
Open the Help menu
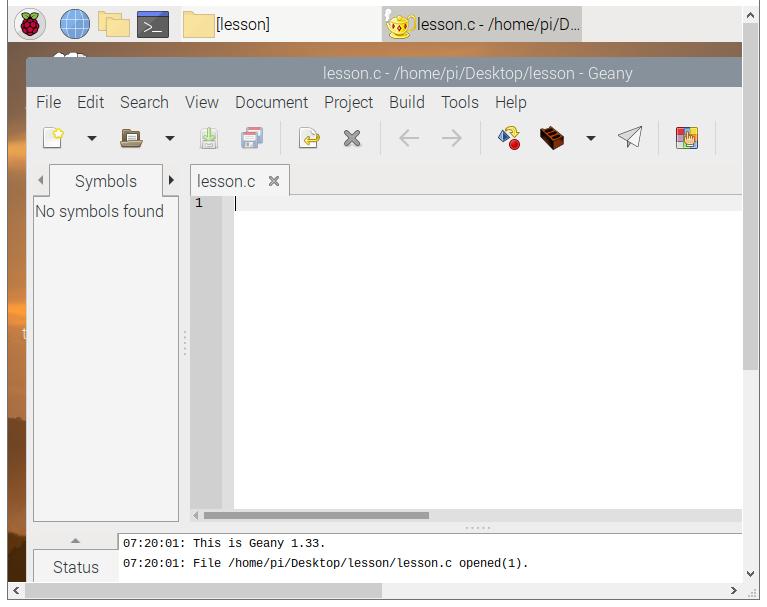point(511,102)
